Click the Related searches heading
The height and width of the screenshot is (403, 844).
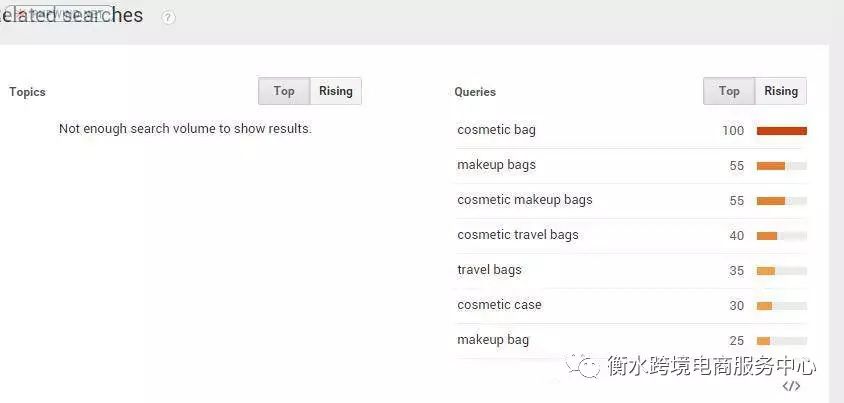coord(72,15)
